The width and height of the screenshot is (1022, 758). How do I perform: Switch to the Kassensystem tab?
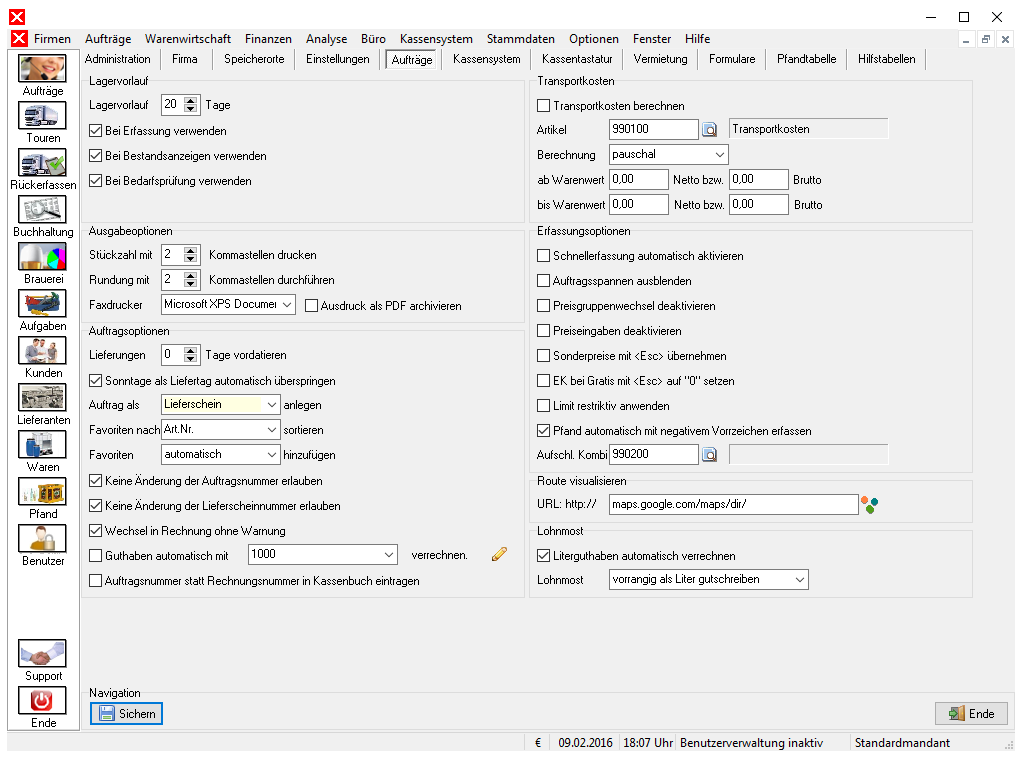coord(486,59)
